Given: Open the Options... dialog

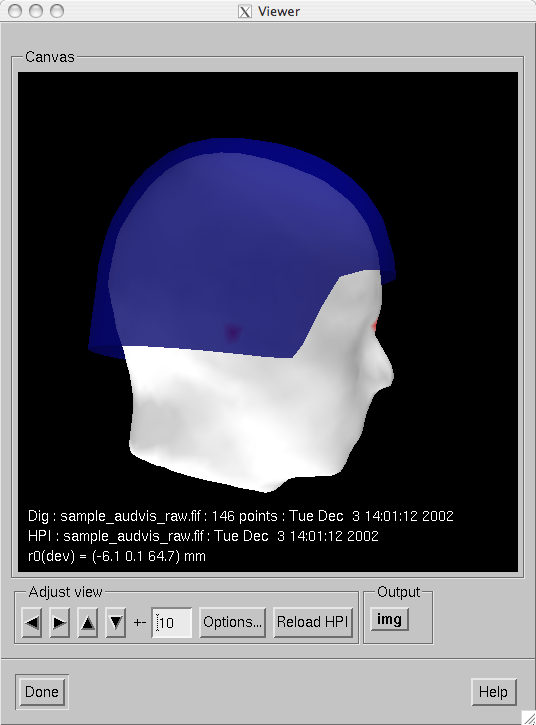Looking at the screenshot, I should (x=233, y=622).
